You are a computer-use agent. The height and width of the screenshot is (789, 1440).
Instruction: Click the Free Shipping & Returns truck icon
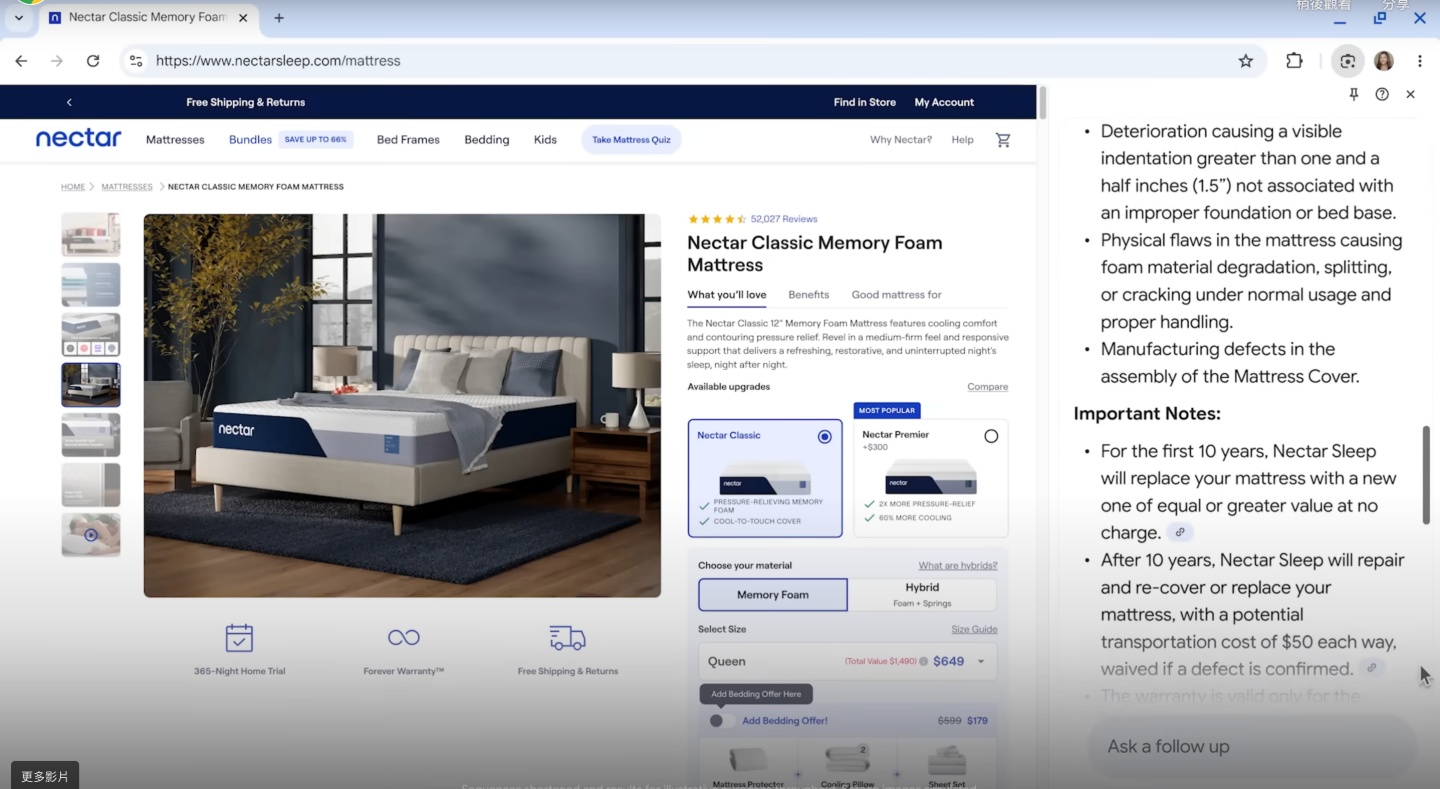click(567, 638)
